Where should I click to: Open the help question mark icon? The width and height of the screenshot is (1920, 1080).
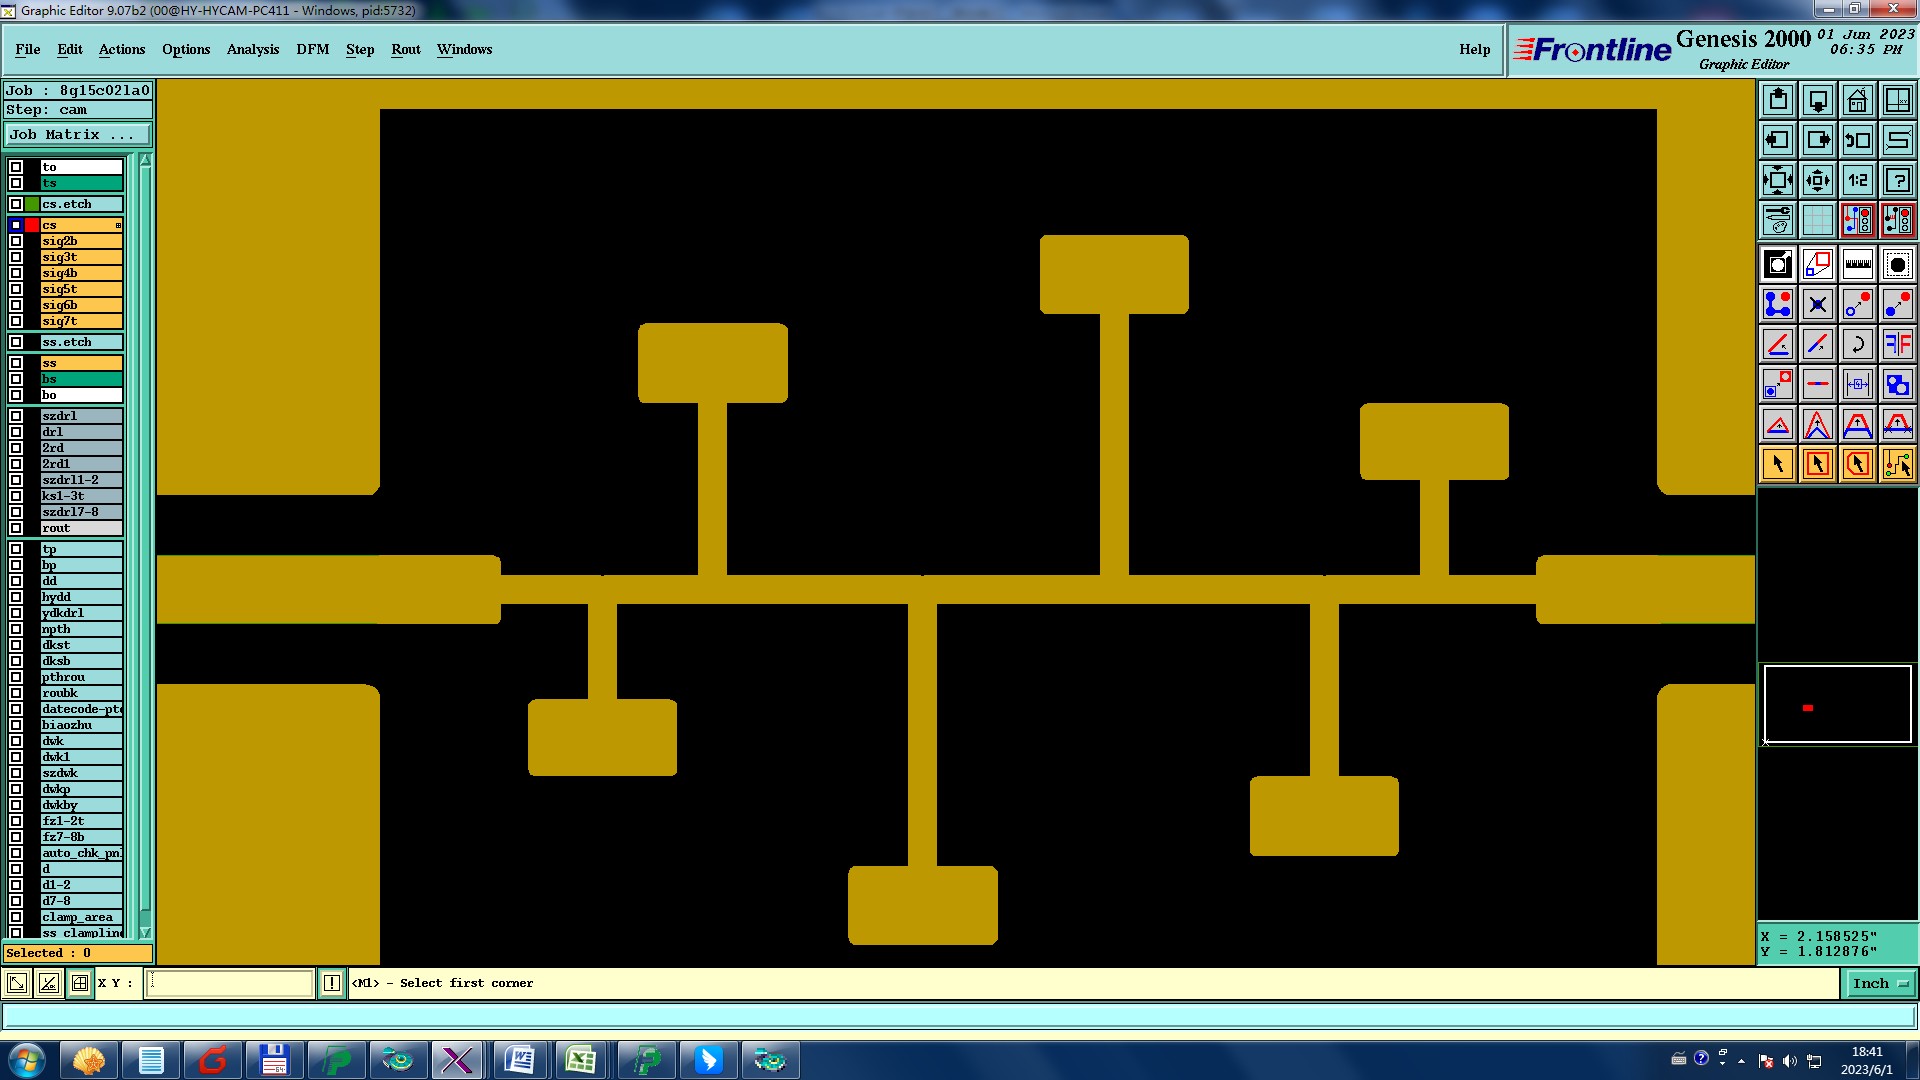pyautogui.click(x=1897, y=180)
